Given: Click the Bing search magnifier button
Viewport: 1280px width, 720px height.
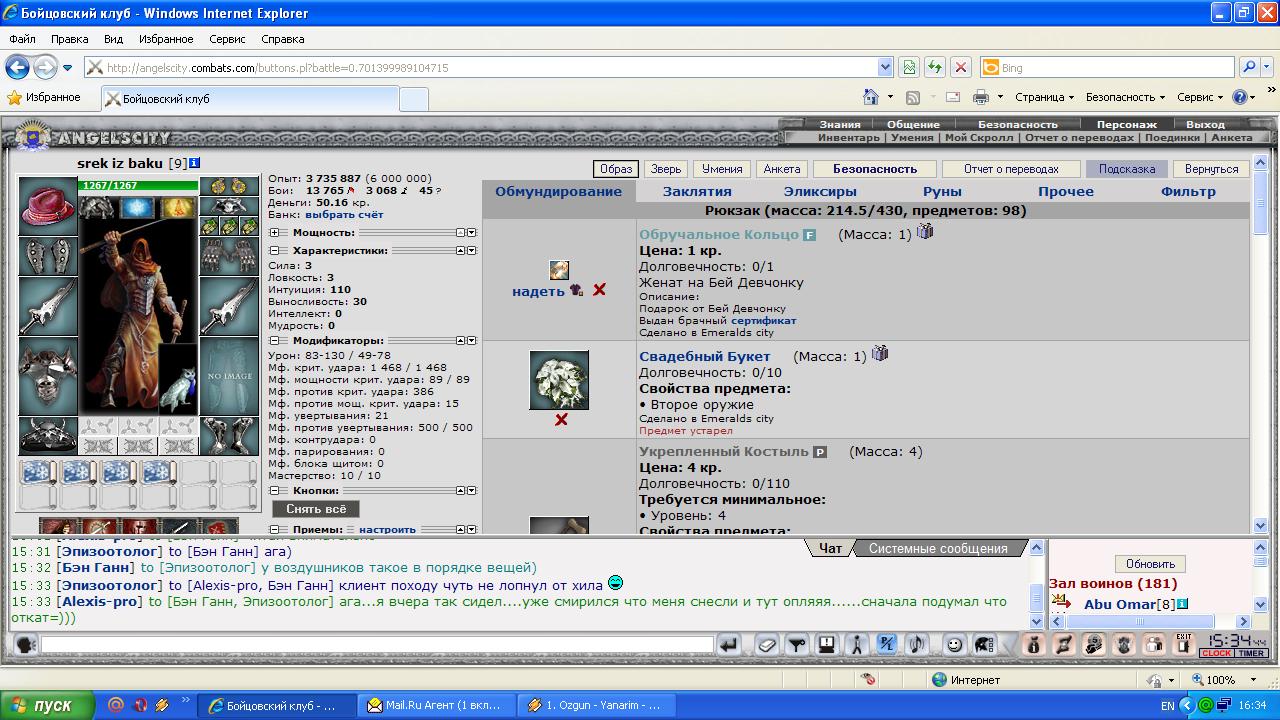Looking at the screenshot, I should pyautogui.click(x=1249, y=67).
